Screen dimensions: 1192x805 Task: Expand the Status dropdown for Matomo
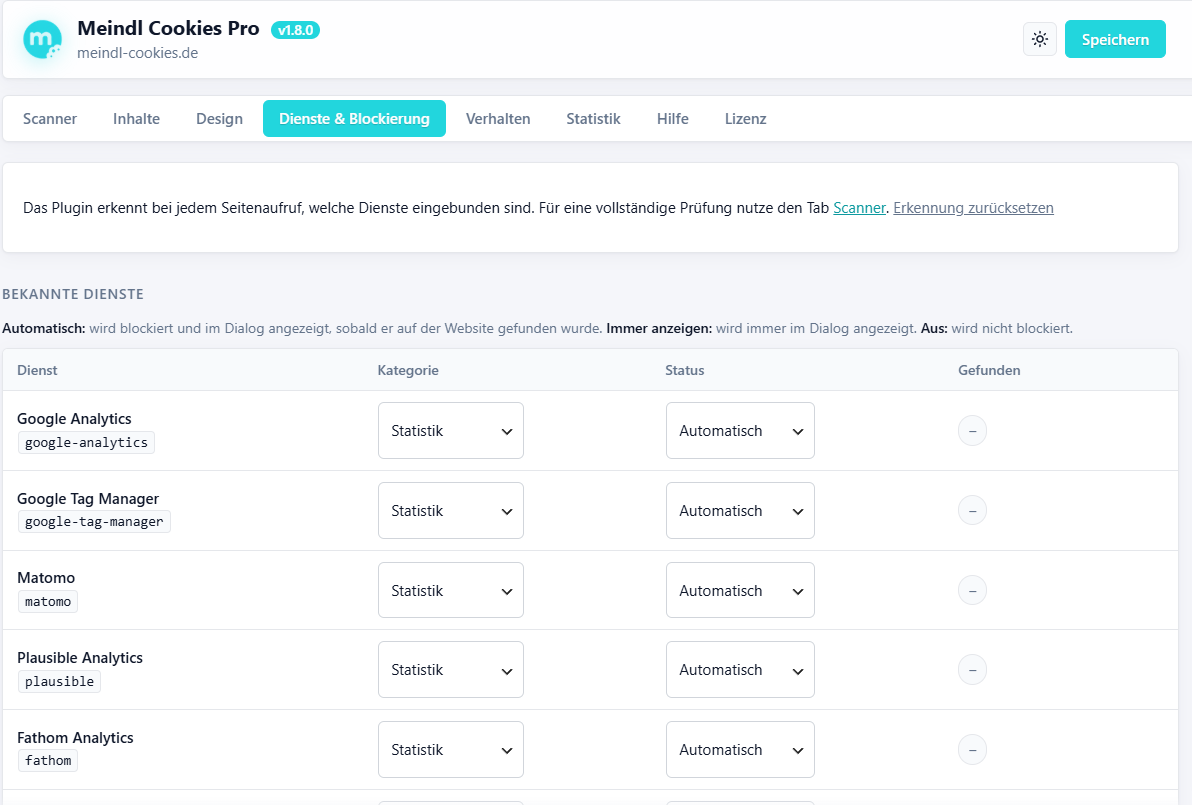[740, 591]
